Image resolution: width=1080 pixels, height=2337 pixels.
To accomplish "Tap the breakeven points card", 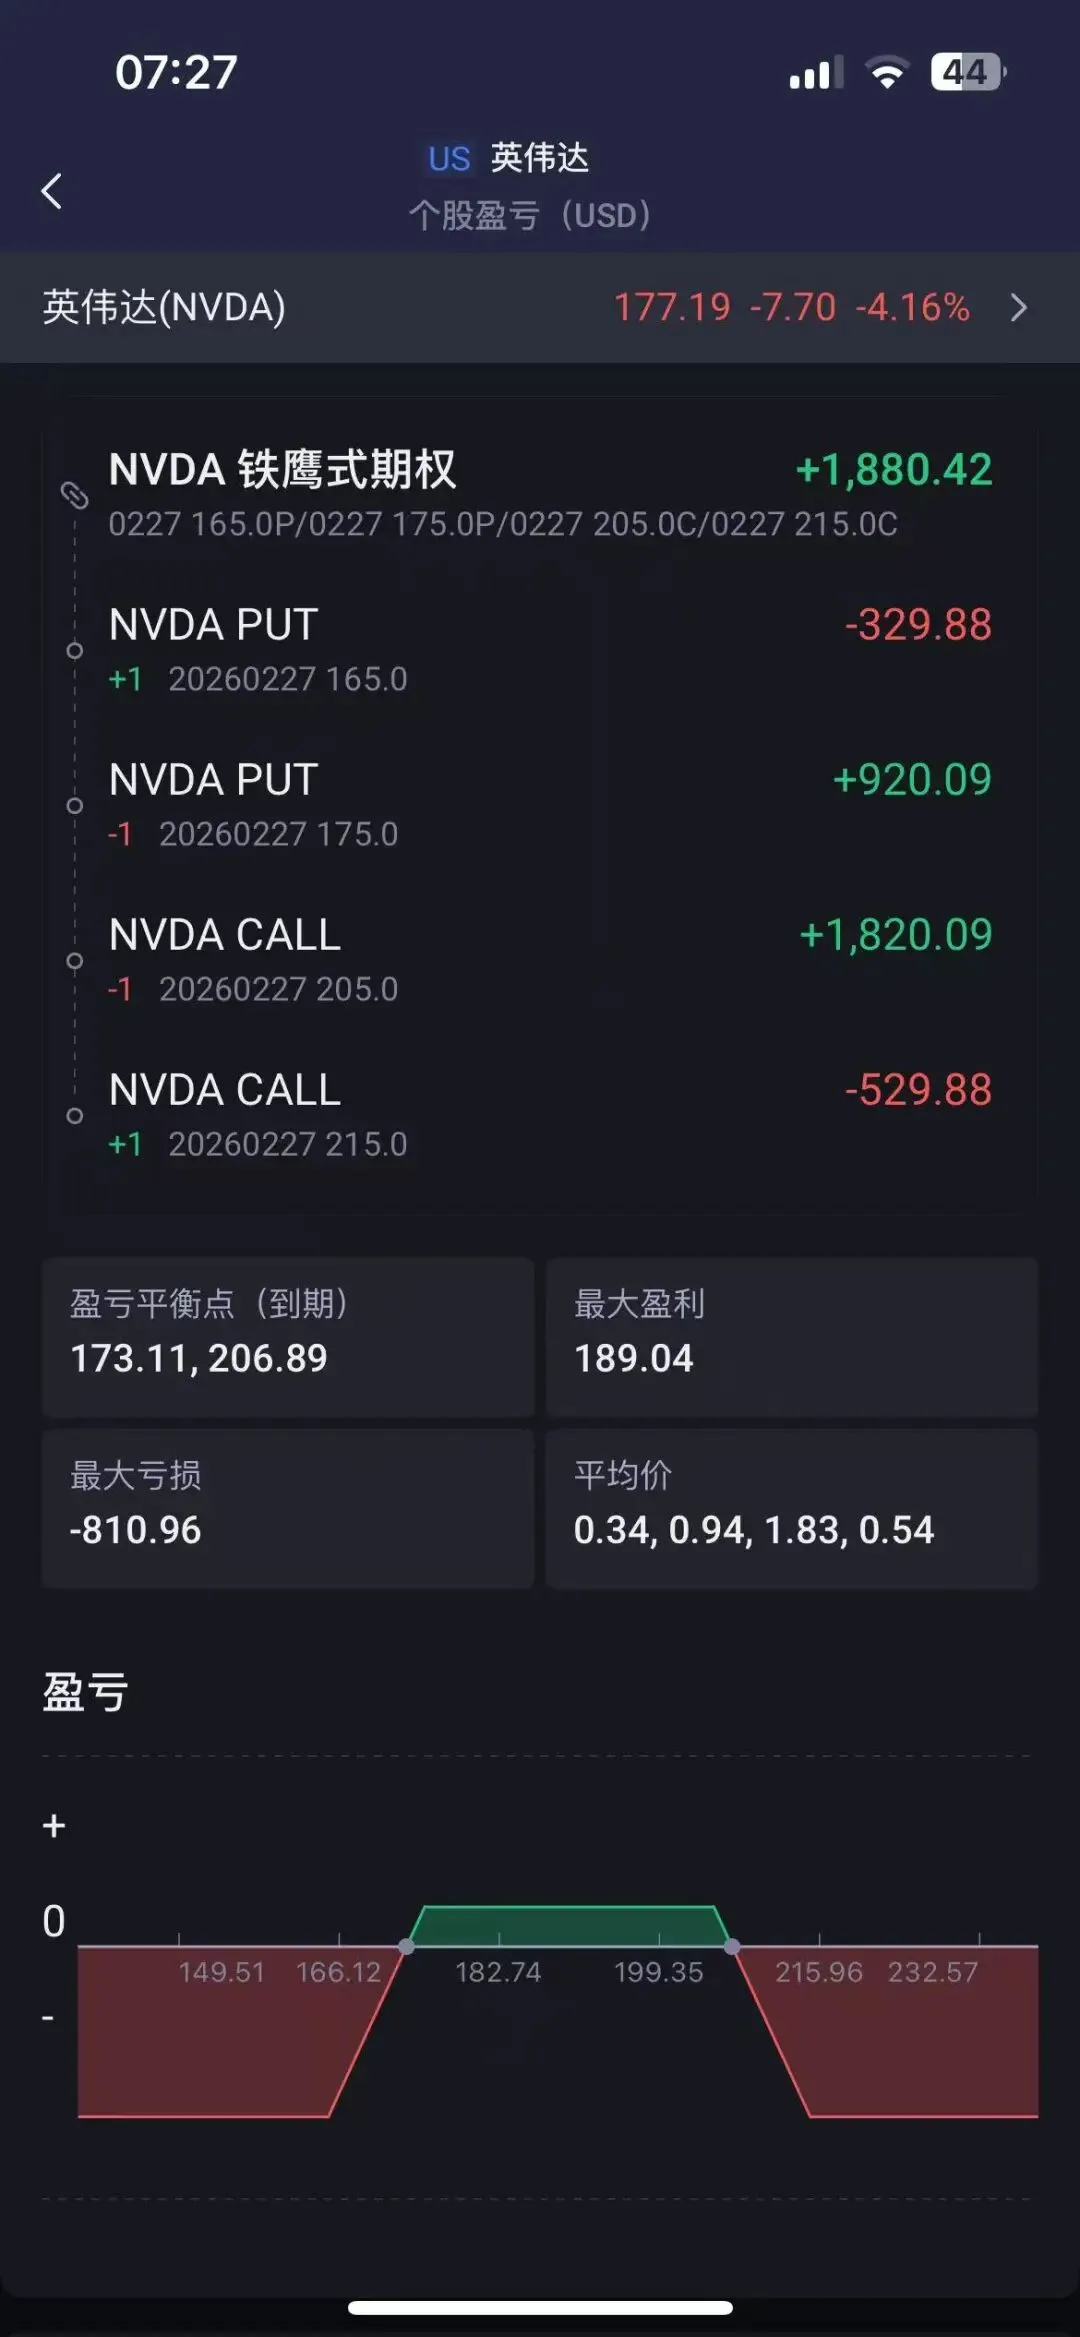I will (x=288, y=1336).
